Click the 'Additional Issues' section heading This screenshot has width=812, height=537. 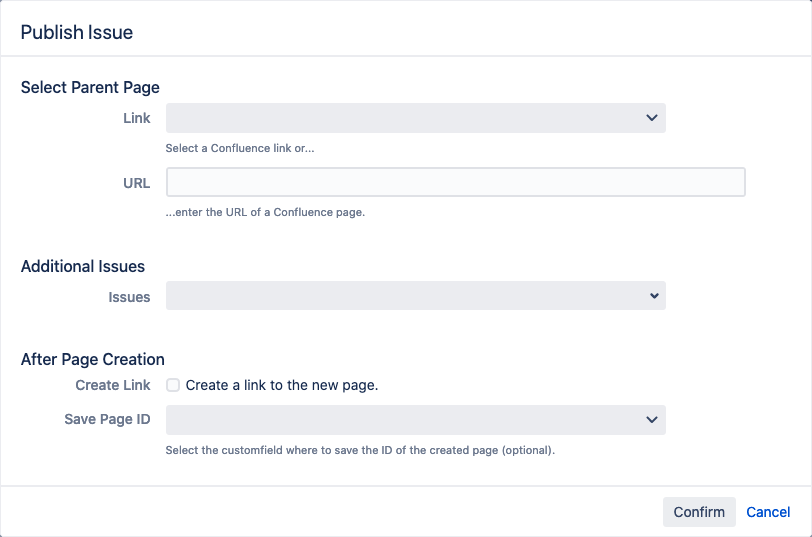(x=83, y=267)
